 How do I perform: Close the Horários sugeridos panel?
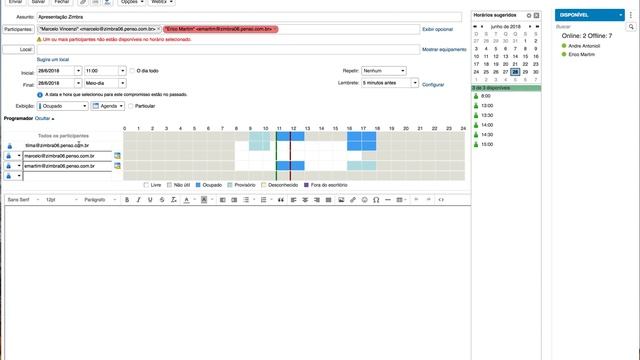(537, 15)
